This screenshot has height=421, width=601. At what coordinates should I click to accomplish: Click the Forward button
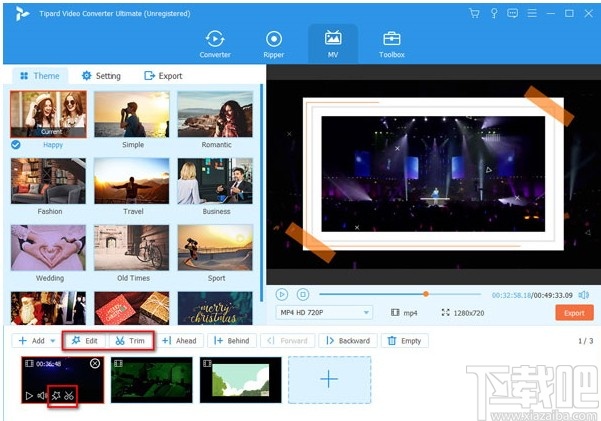(x=287, y=340)
